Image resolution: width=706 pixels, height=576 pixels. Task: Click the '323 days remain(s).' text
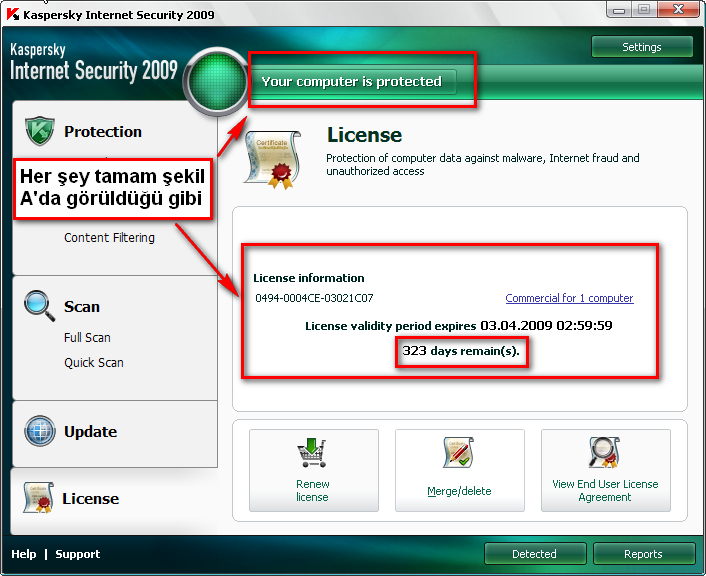(461, 351)
